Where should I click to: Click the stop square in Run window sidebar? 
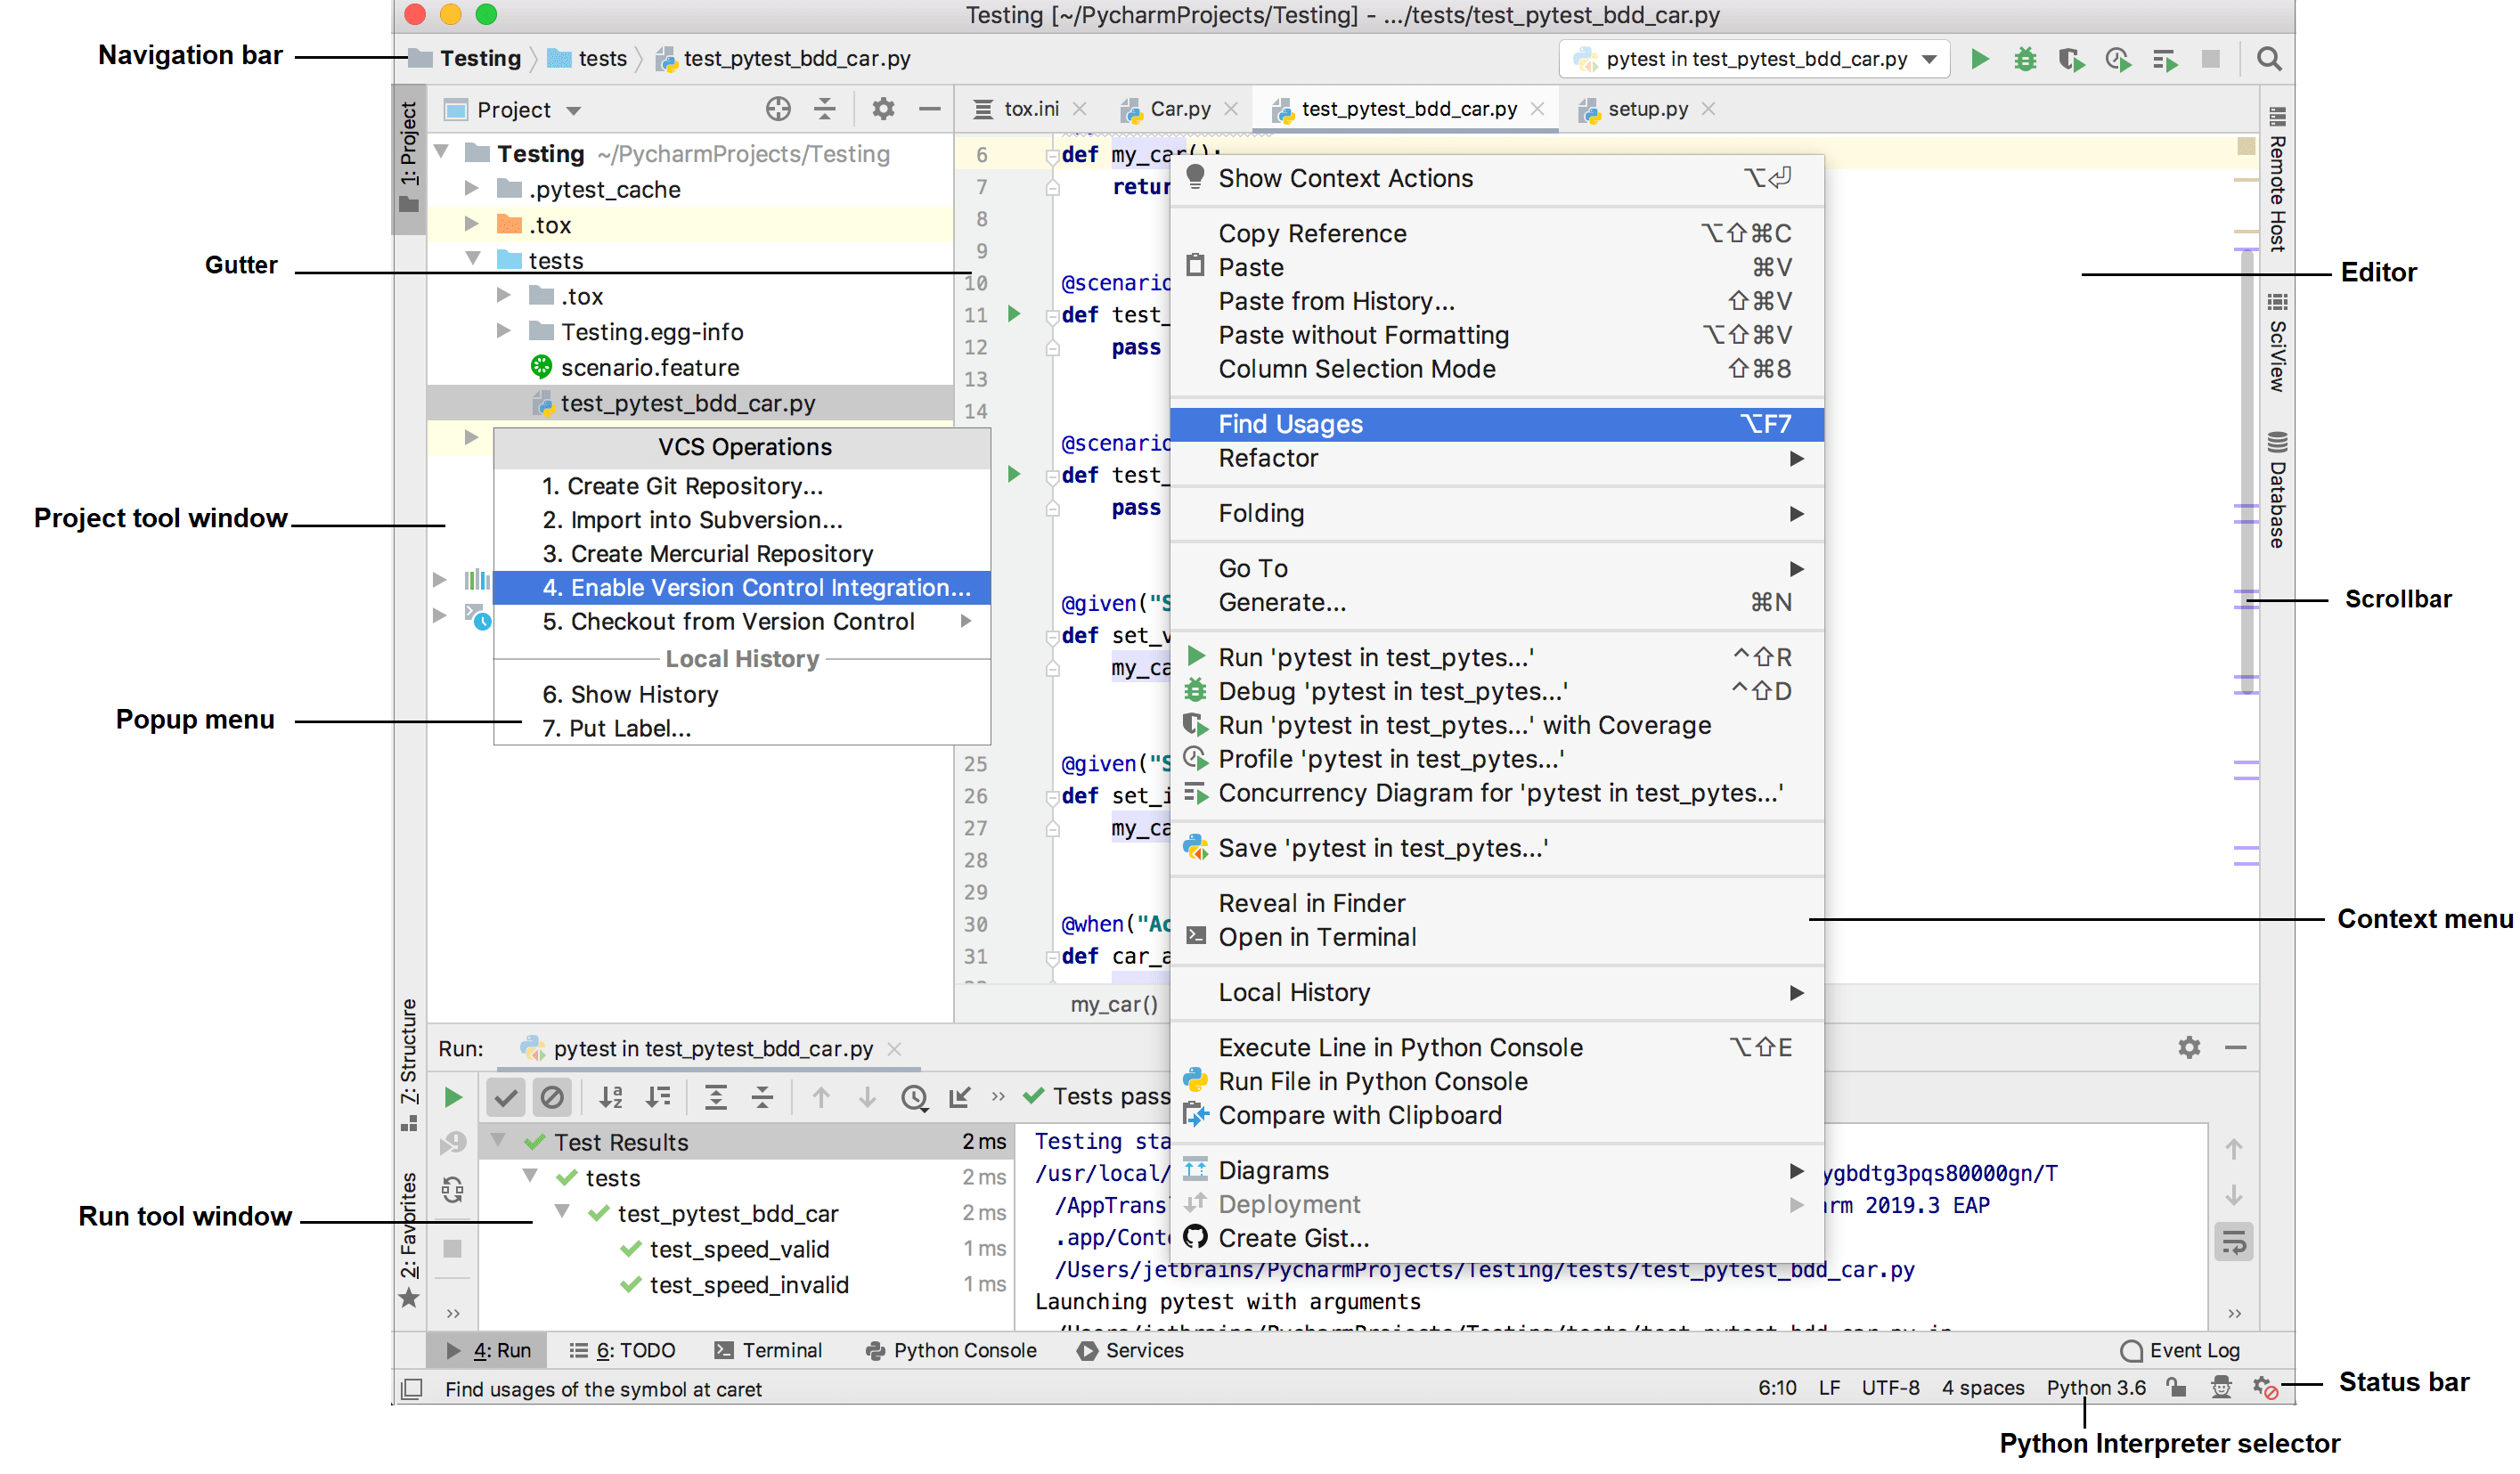coord(453,1248)
